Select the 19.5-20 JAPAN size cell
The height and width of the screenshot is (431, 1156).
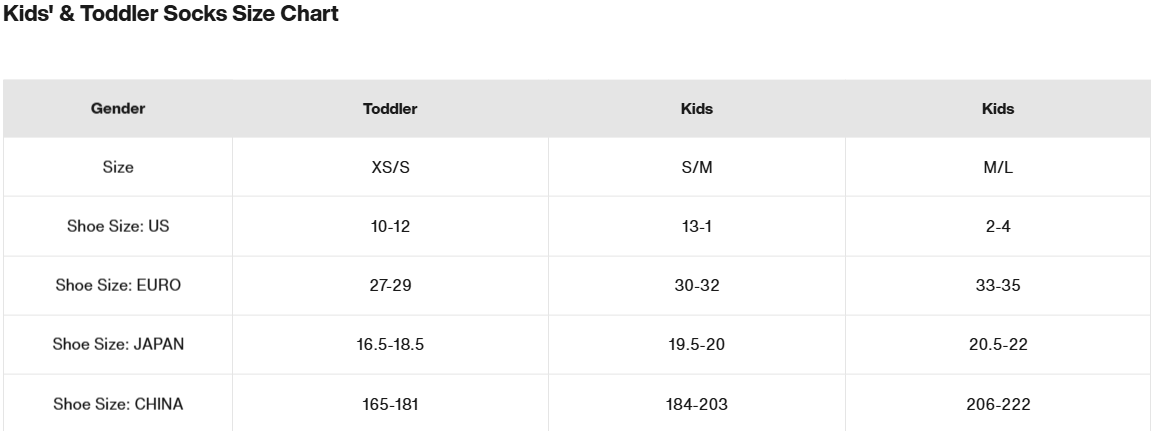point(697,344)
